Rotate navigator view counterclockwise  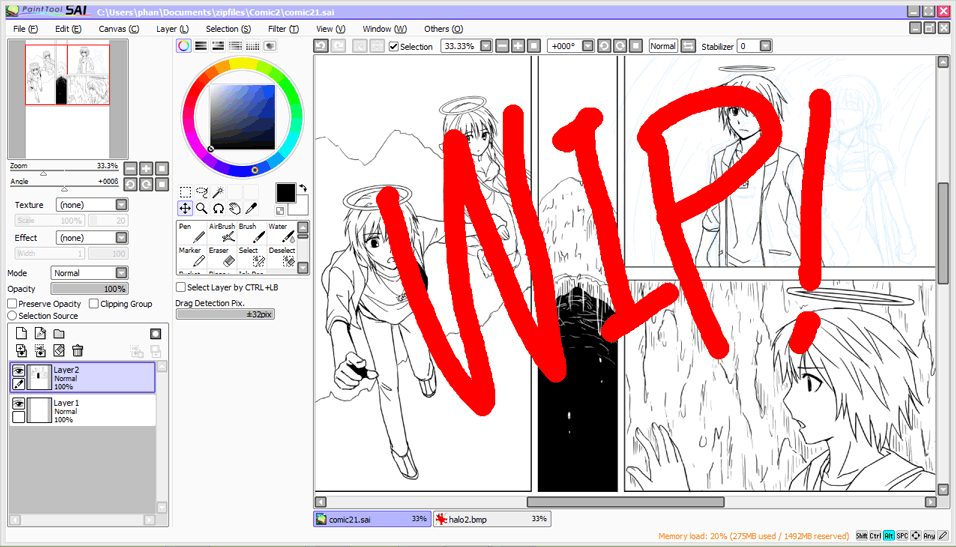click(130, 185)
